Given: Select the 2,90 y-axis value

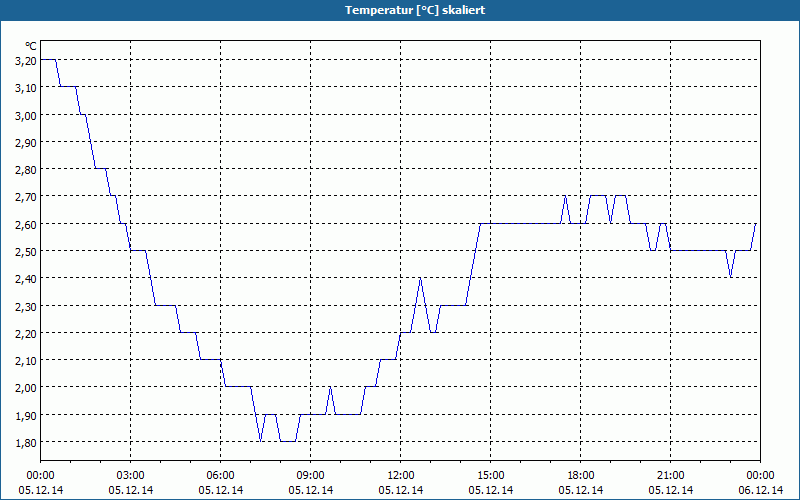Looking at the screenshot, I should [x=26, y=142].
